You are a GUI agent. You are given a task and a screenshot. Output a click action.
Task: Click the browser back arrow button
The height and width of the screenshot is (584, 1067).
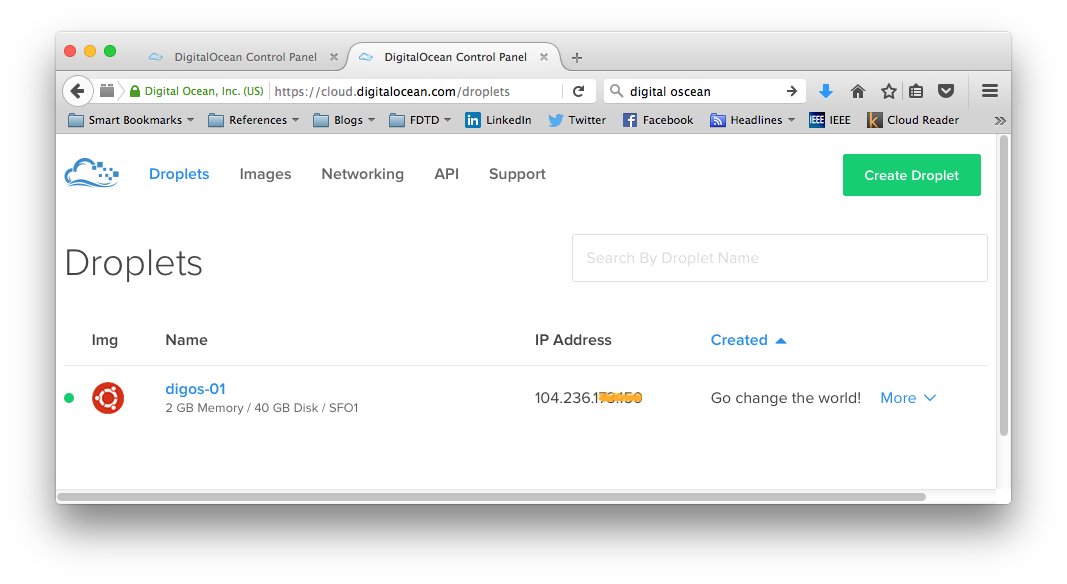[78, 91]
